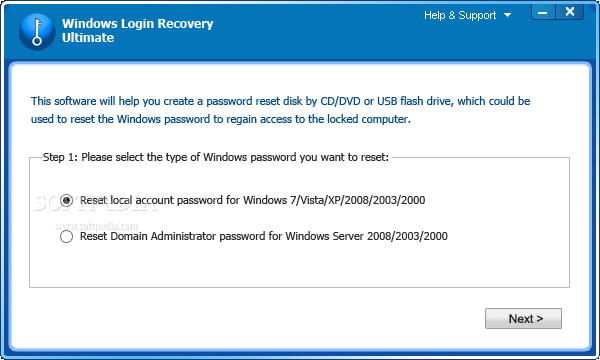
Task: Click the www.softpedia.com watermark text
Action: click(96, 226)
